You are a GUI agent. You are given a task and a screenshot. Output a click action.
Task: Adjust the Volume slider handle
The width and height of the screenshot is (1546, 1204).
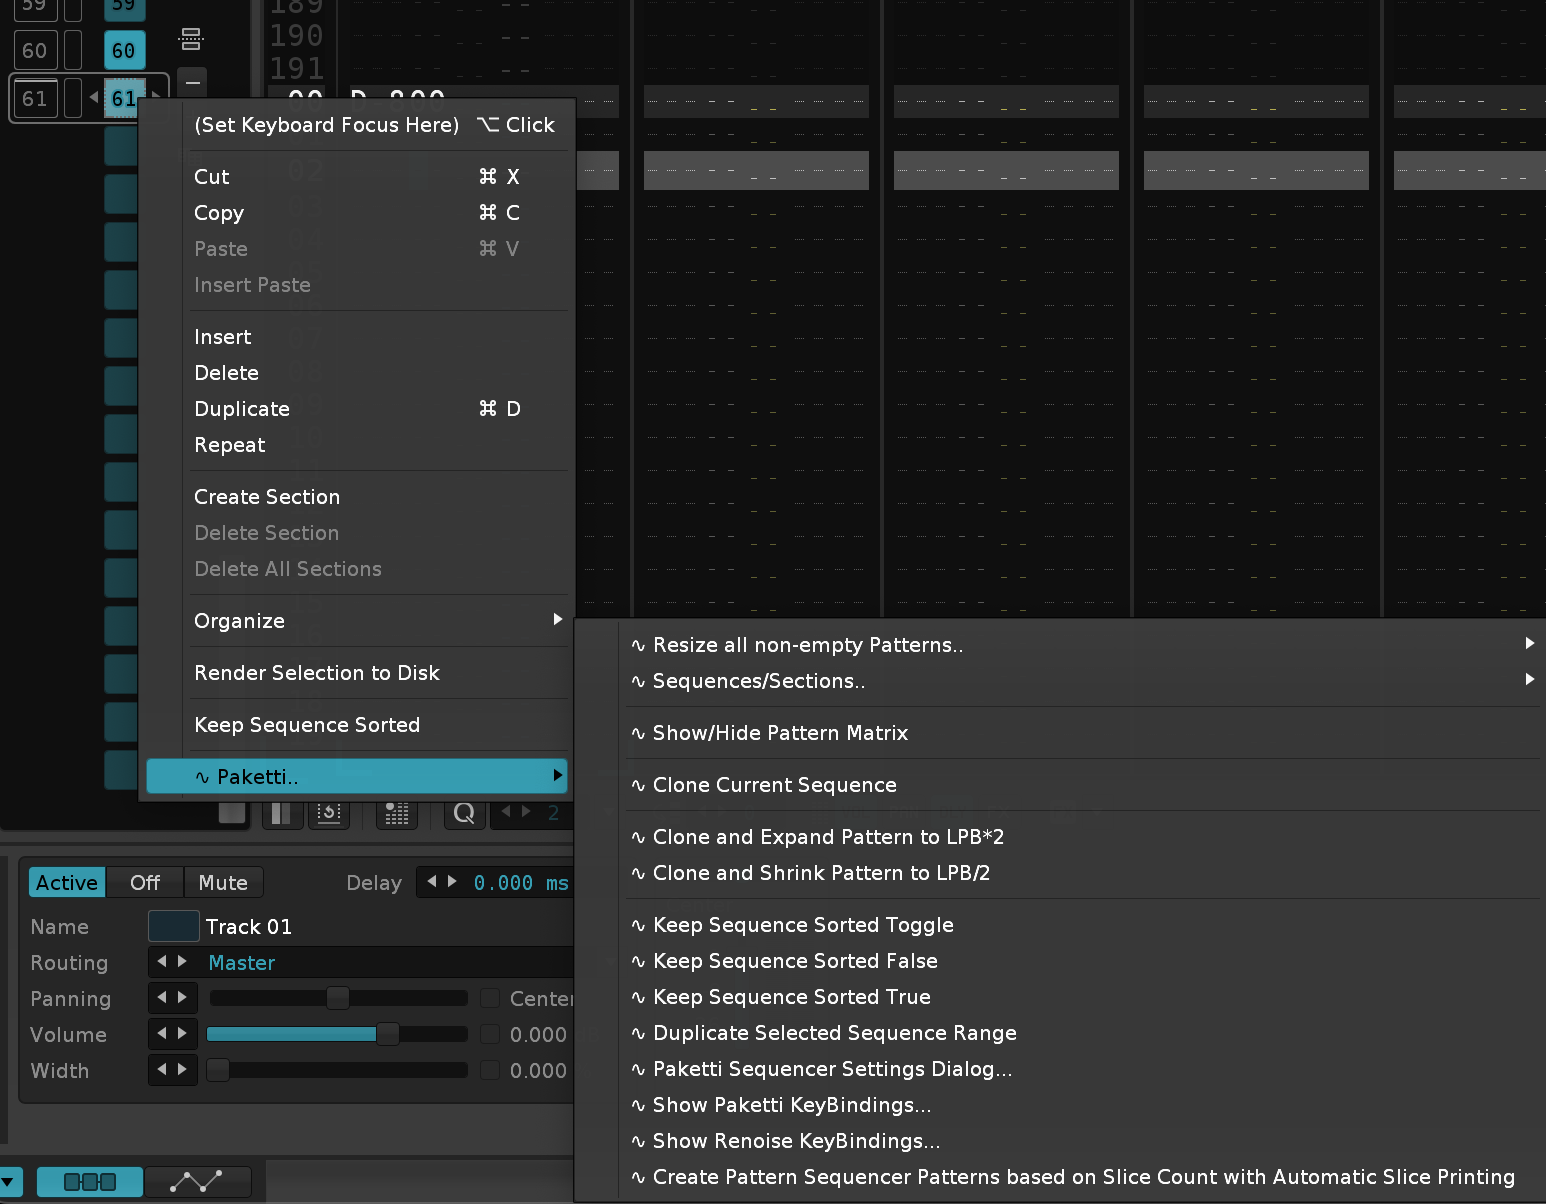pyautogui.click(x=388, y=1034)
